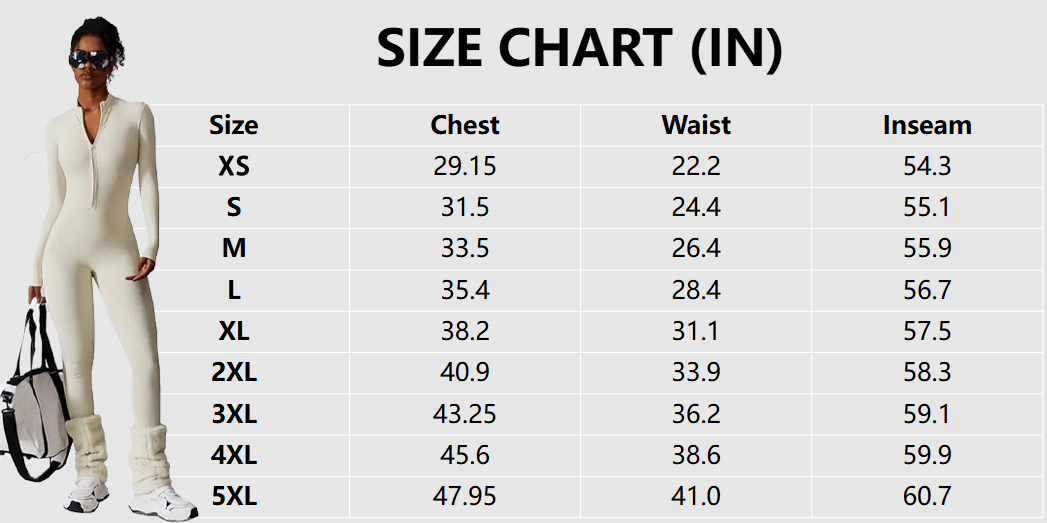Click inseam value 60.7 for 5XL

pos(927,496)
